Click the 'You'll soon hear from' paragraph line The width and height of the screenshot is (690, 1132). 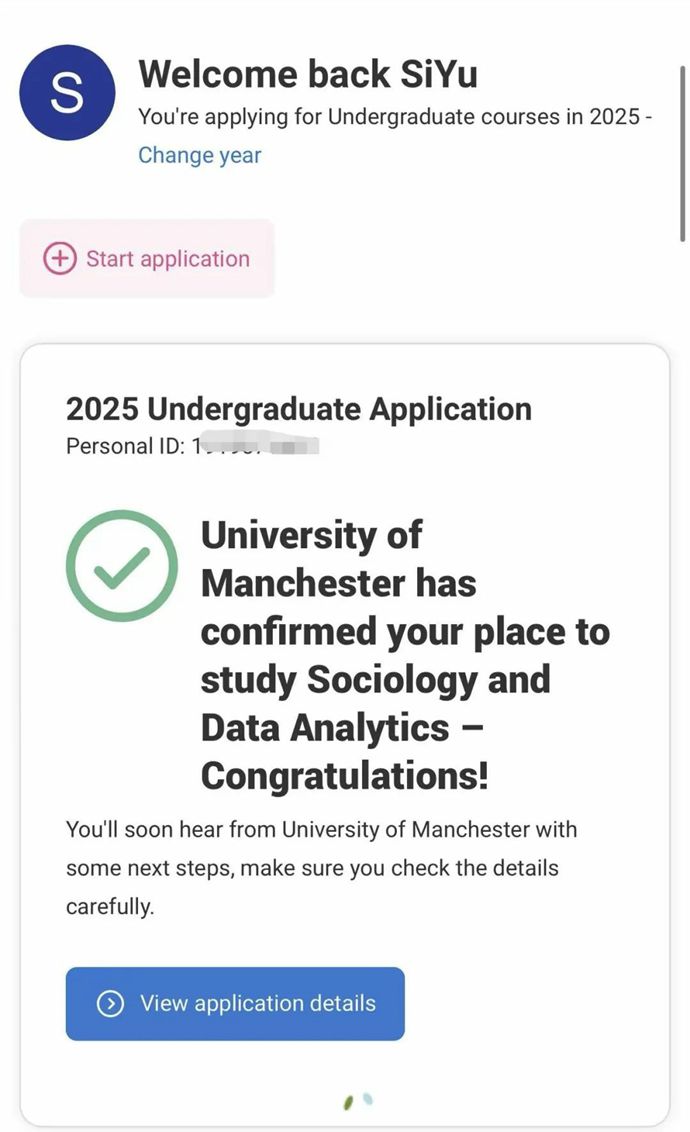pos(321,830)
